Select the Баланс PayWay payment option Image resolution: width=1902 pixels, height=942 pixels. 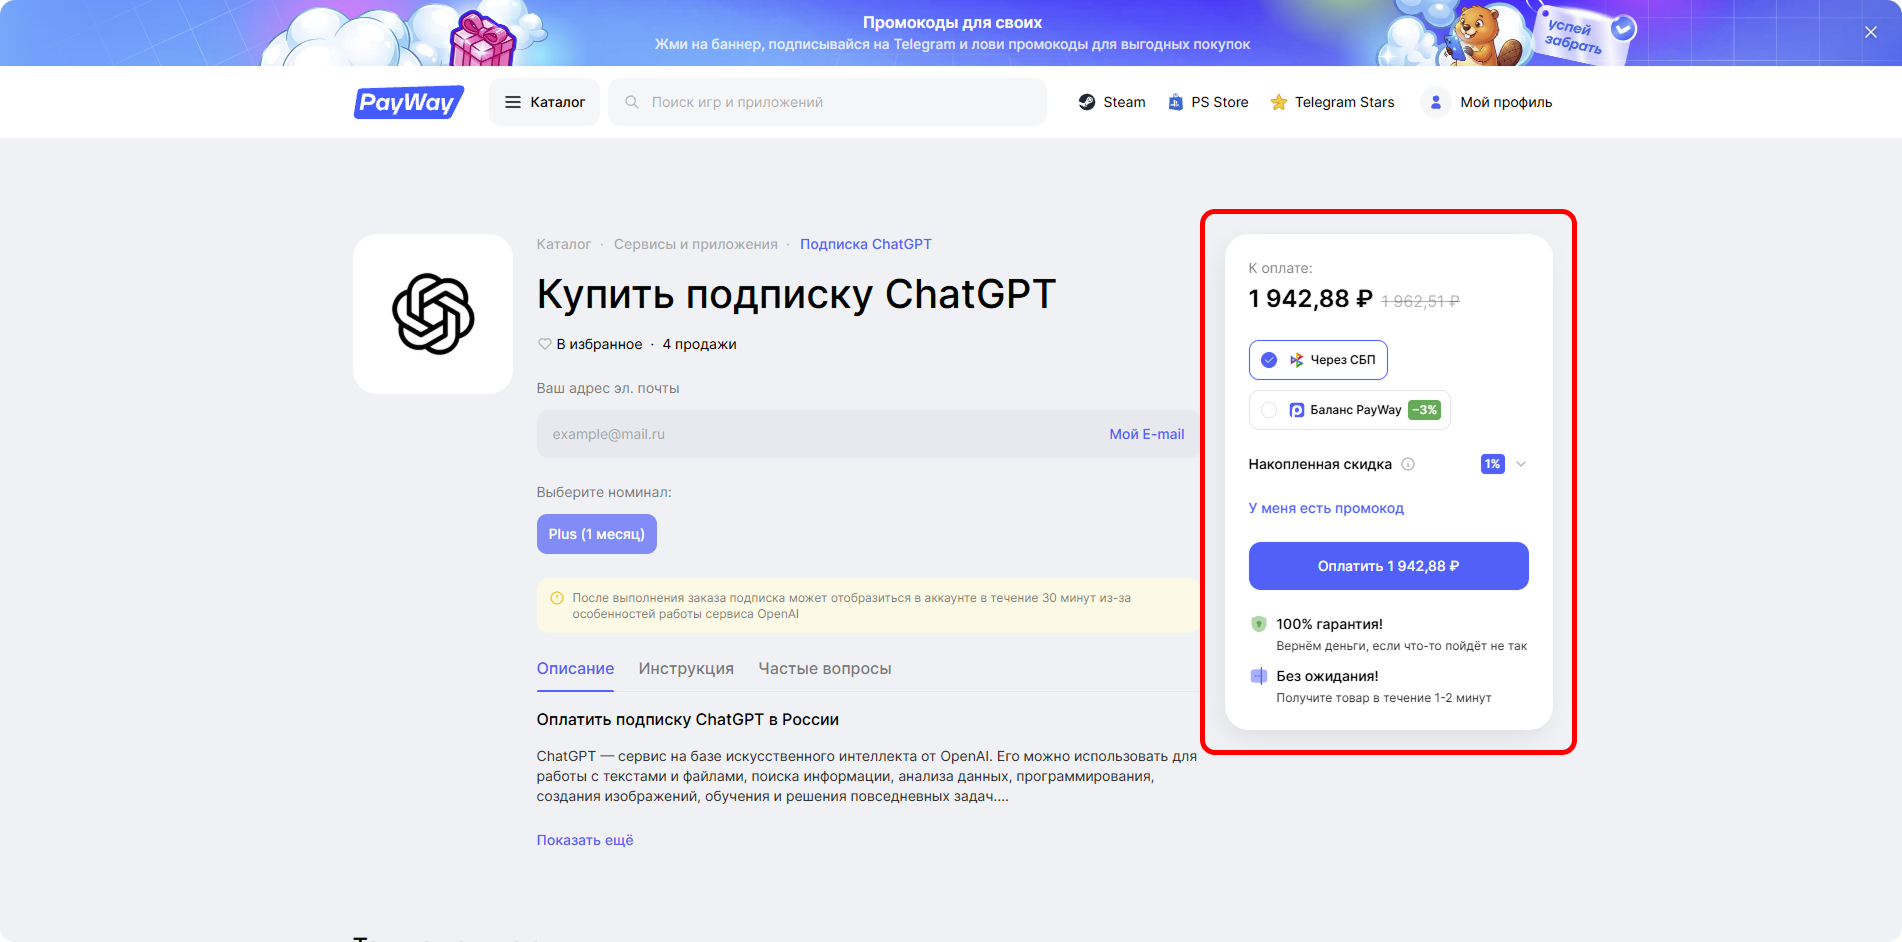coord(1349,410)
